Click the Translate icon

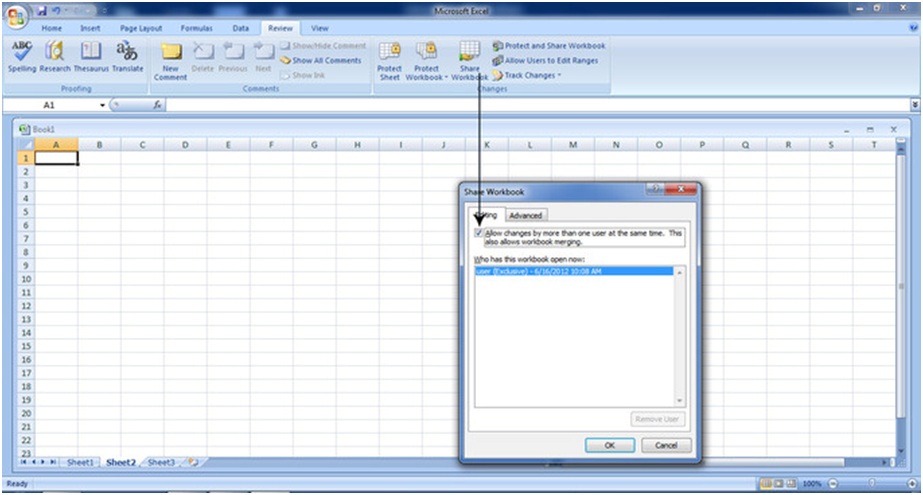pos(127,56)
